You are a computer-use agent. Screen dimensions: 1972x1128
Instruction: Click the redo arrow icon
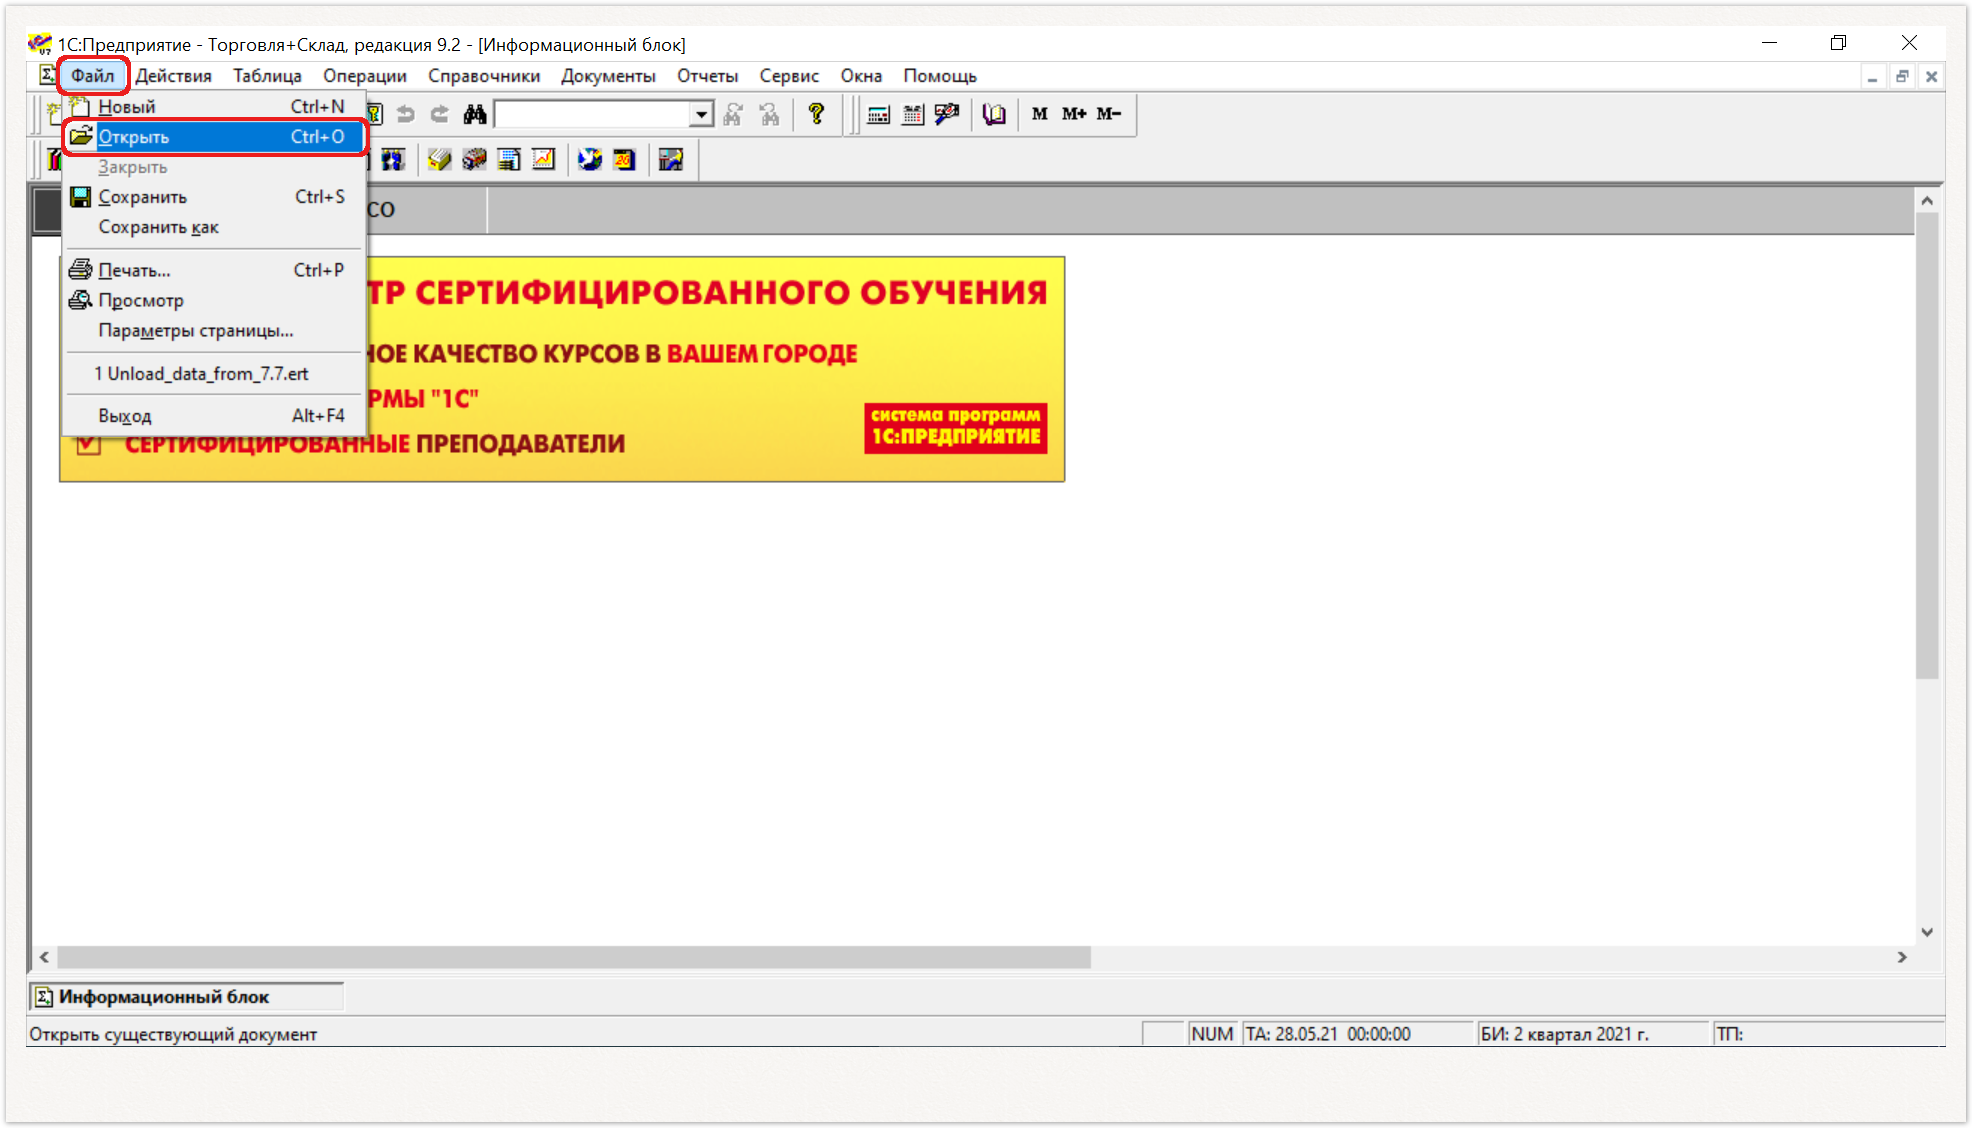tap(439, 114)
